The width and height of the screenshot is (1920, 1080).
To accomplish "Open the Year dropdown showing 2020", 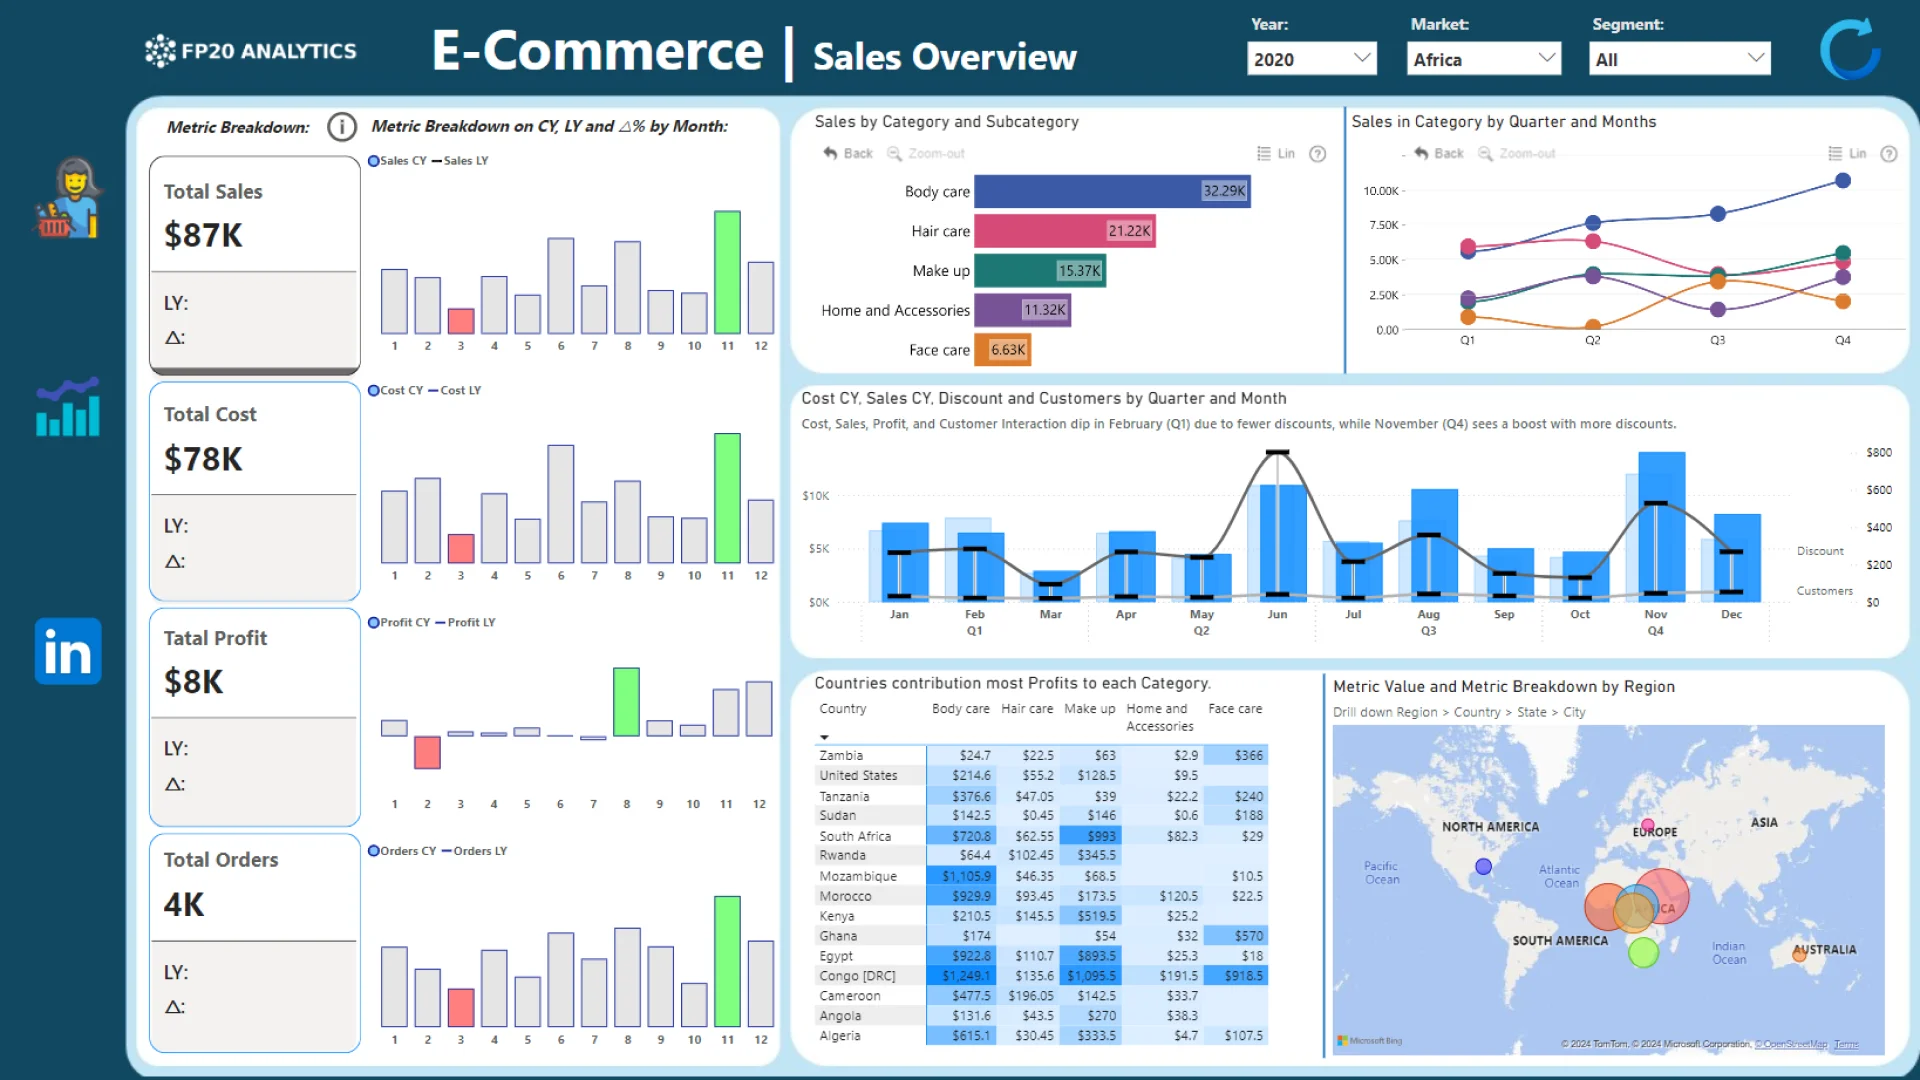I will pos(1311,59).
